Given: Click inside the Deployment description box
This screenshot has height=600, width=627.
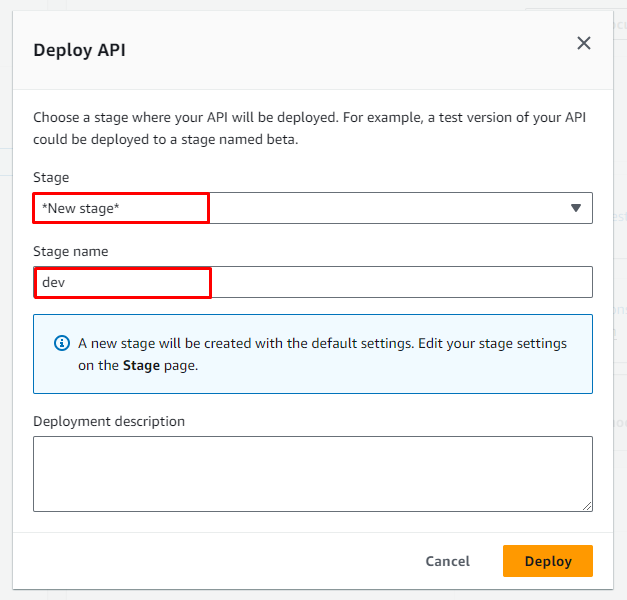Looking at the screenshot, I should click(x=312, y=473).
